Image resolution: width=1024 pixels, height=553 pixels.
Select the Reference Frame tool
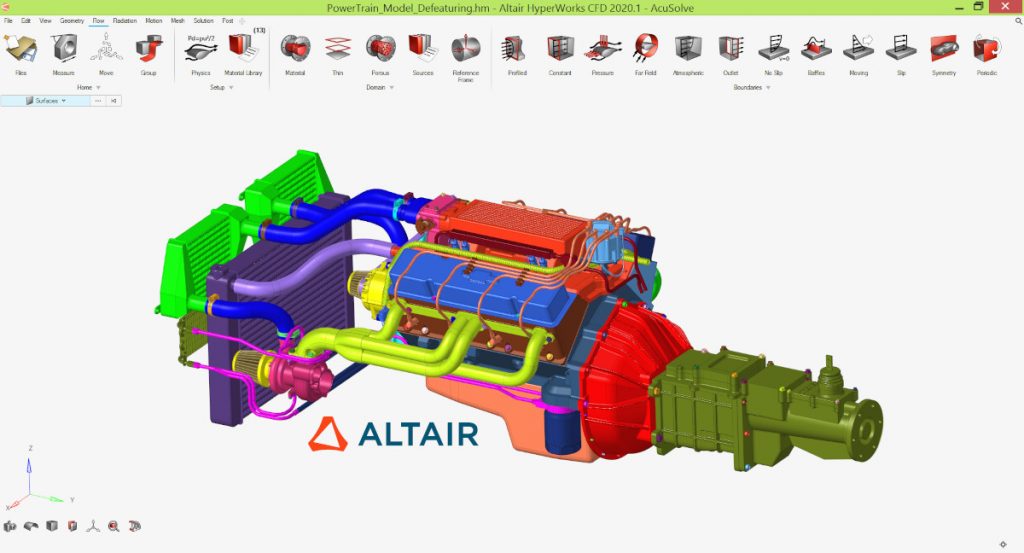point(465,50)
